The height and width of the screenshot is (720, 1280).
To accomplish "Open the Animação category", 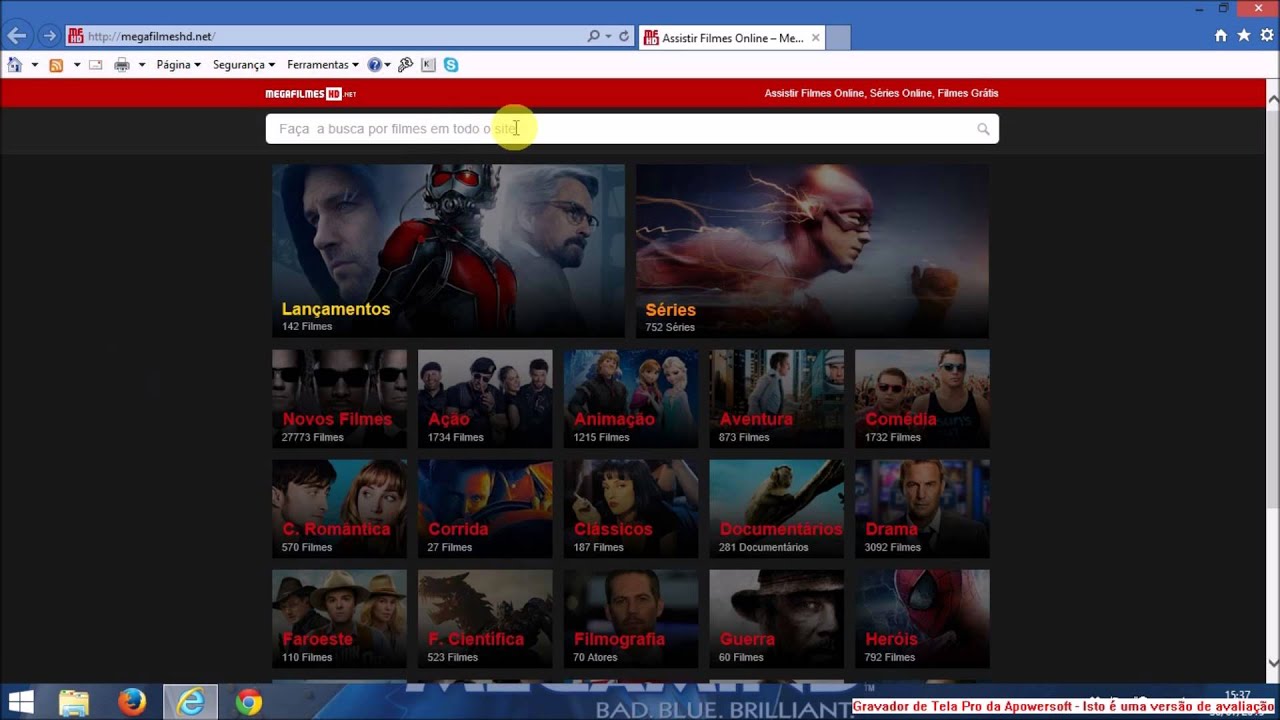I will coord(631,398).
